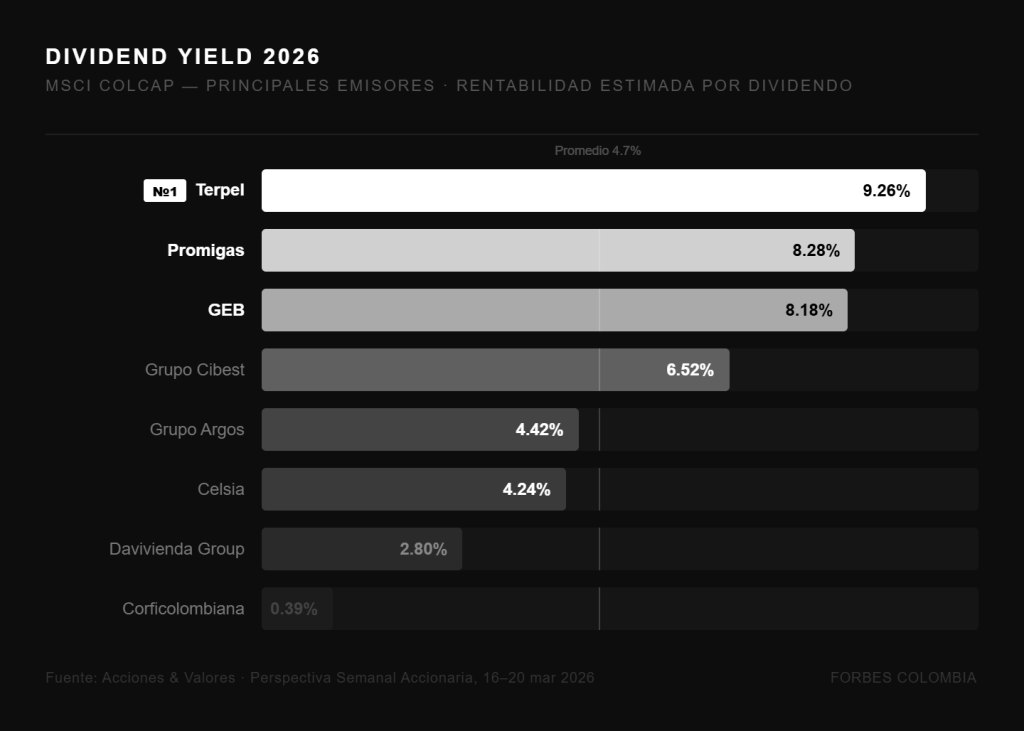The width and height of the screenshot is (1024, 731).
Task: Click the Promigas 8.28% bar
Action: (x=557, y=250)
